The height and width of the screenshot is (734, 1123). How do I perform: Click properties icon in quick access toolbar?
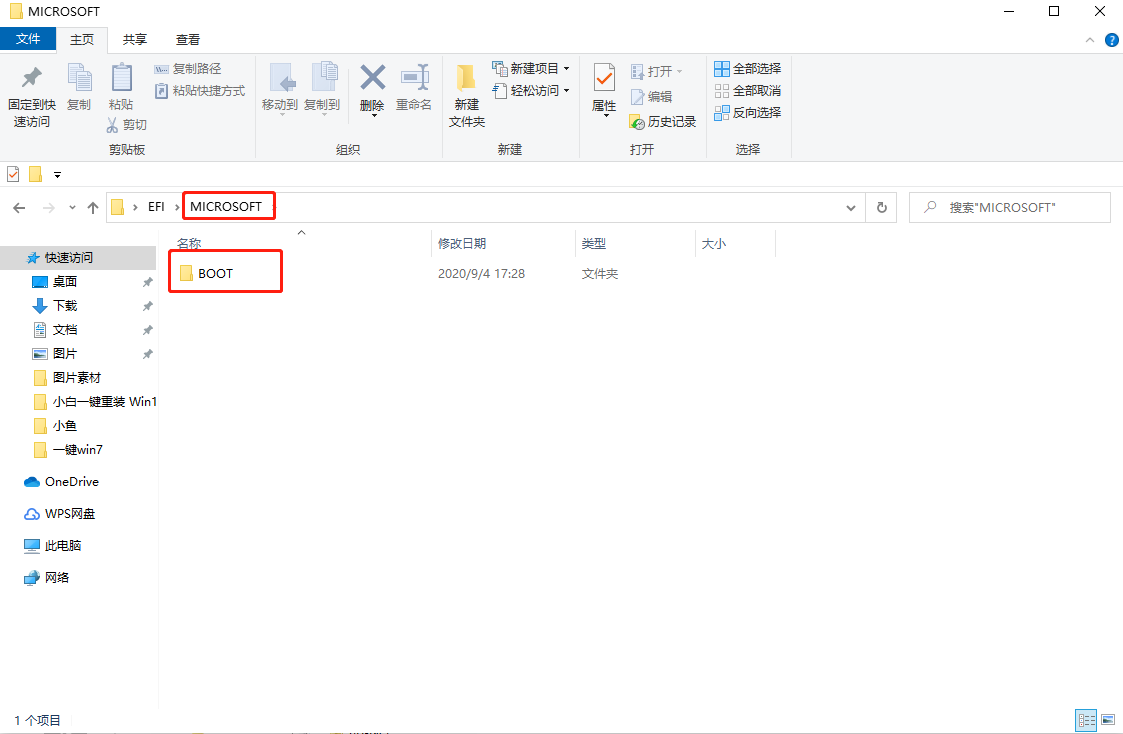pyautogui.click(x=13, y=174)
